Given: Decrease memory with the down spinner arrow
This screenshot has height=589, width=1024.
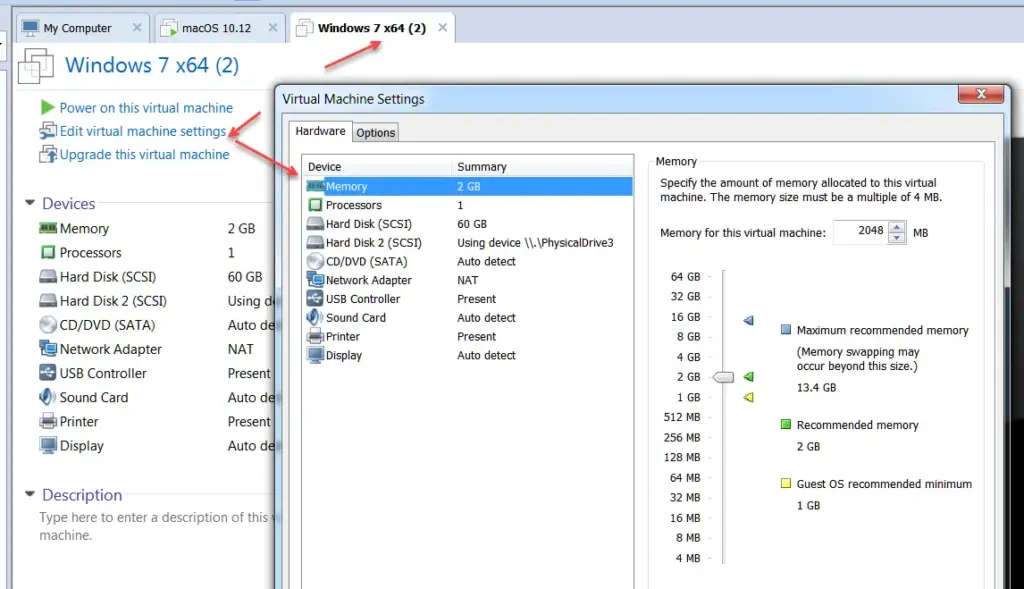Looking at the screenshot, I should 897,238.
